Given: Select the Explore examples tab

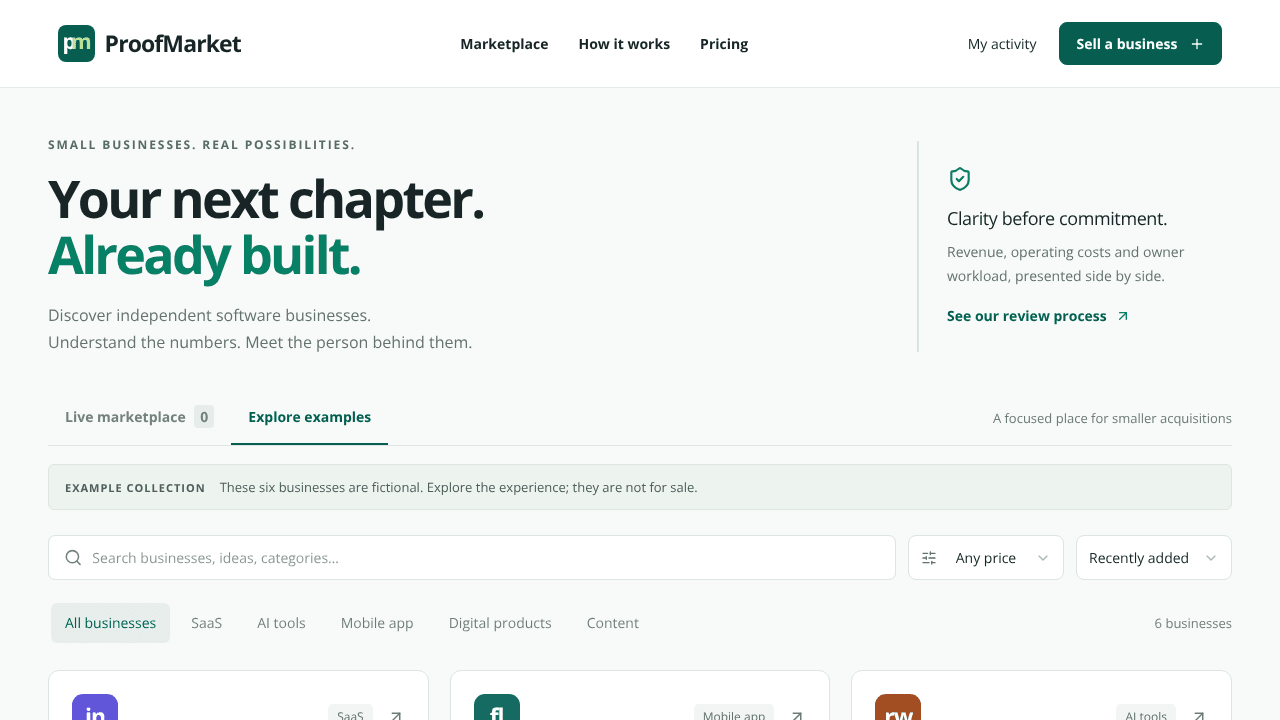Looking at the screenshot, I should [309, 417].
